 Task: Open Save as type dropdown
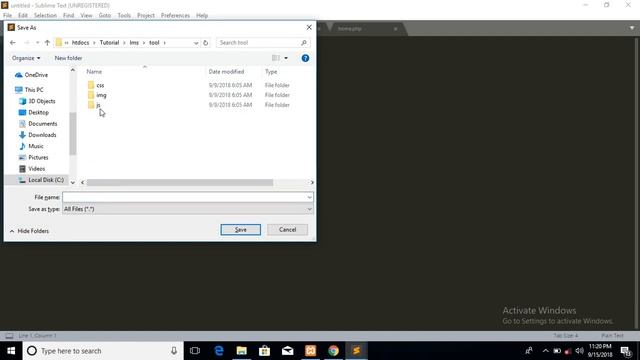[x=309, y=209]
